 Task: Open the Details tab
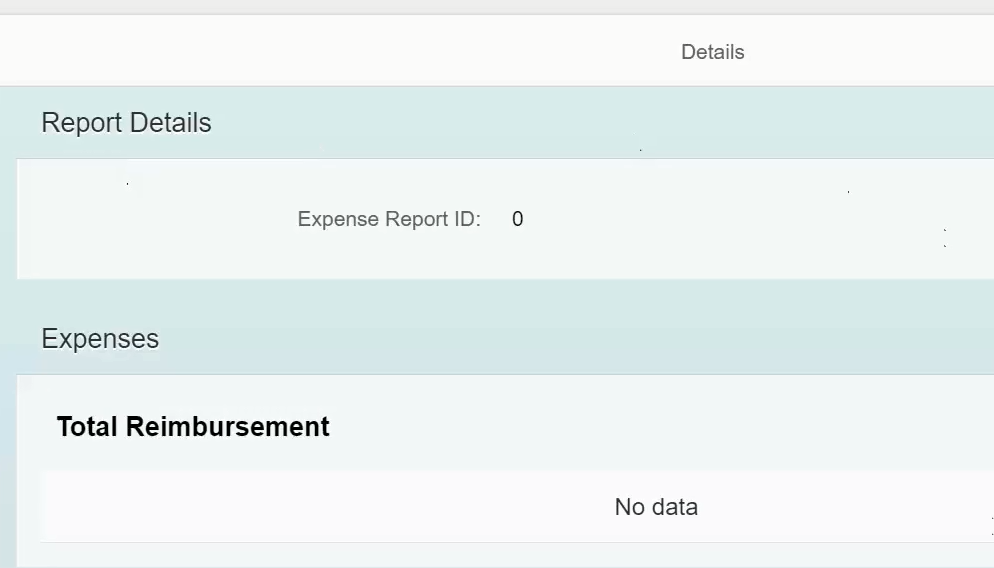point(713,52)
